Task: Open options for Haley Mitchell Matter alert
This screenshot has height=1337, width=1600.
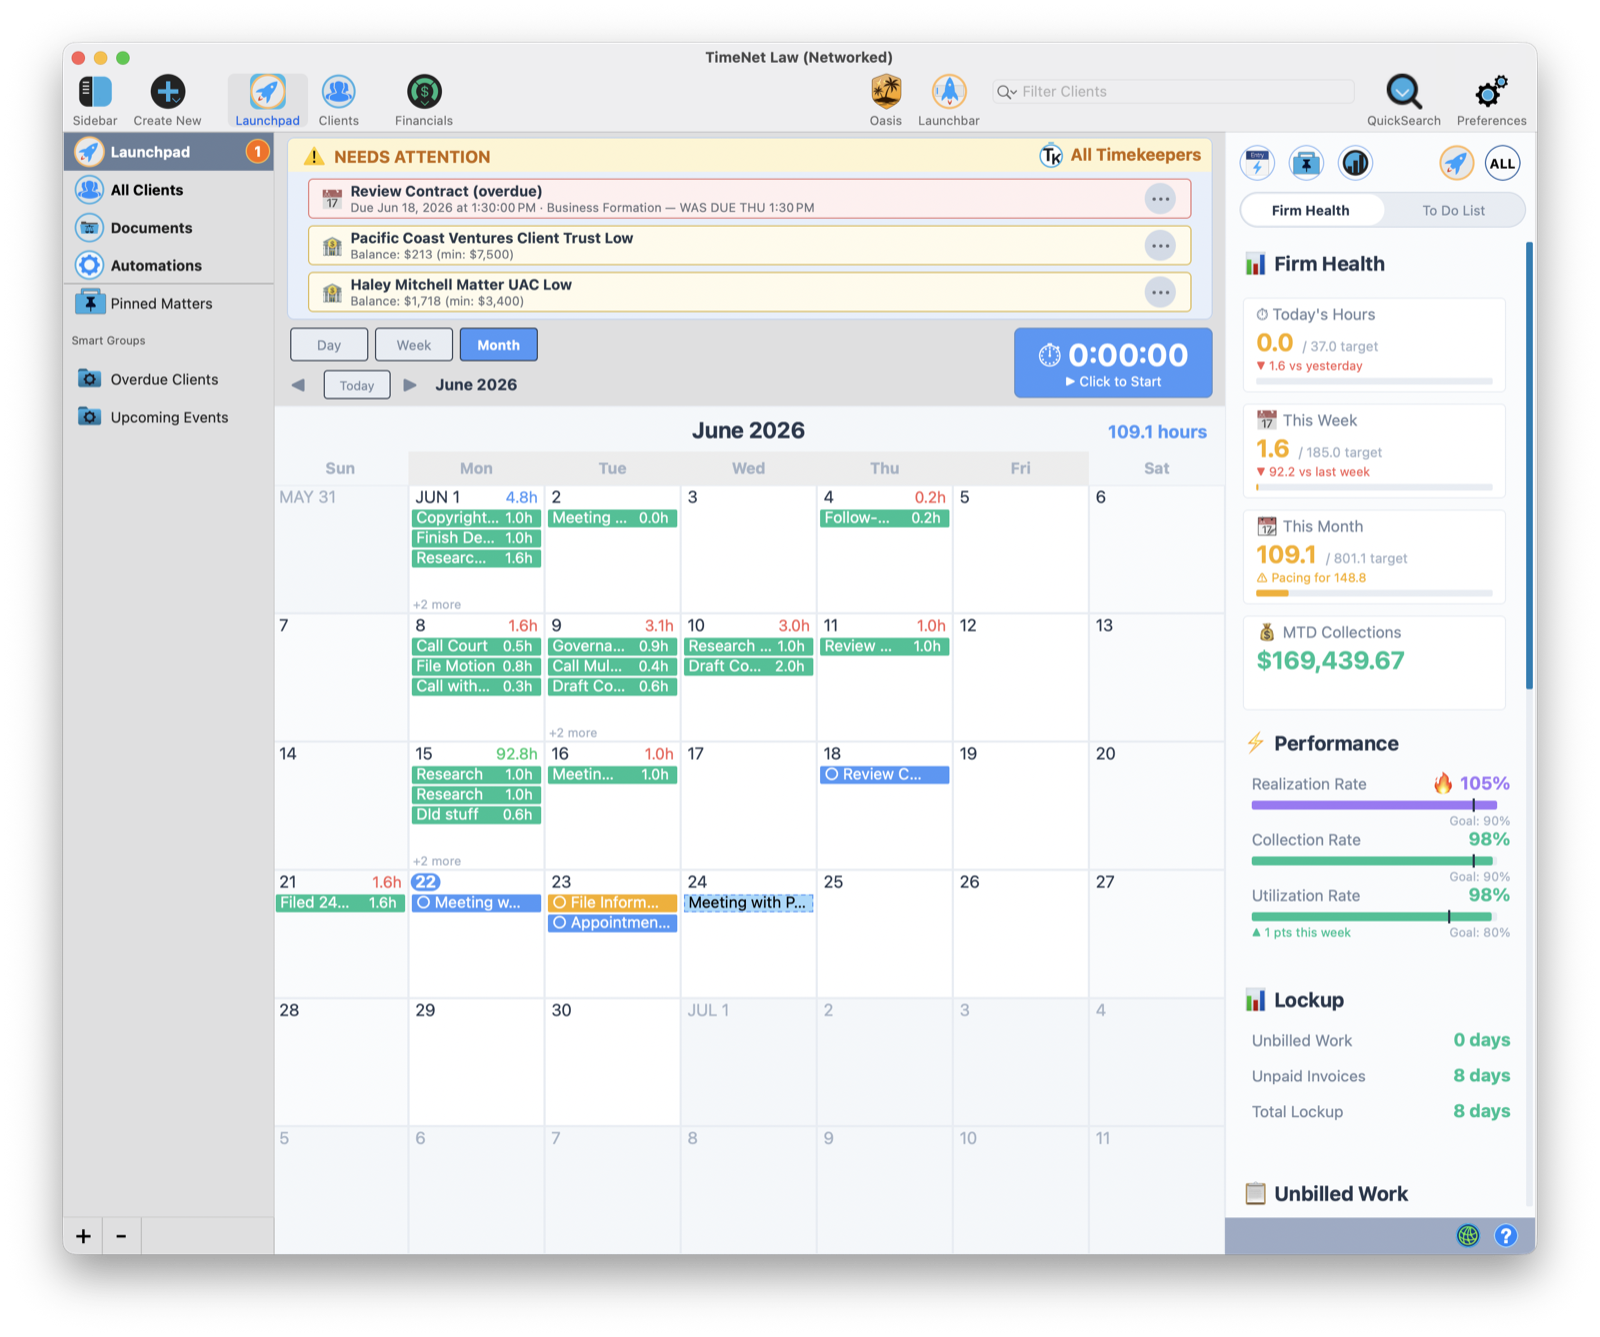Action: point(1160,293)
